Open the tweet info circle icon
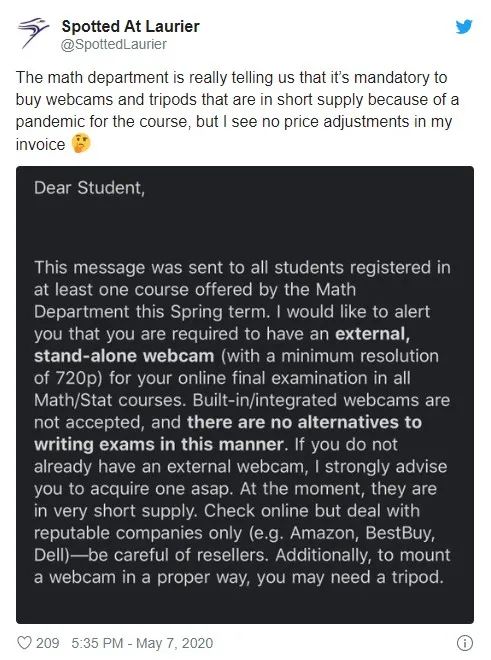Screen dimensions: 491x660 464,643
